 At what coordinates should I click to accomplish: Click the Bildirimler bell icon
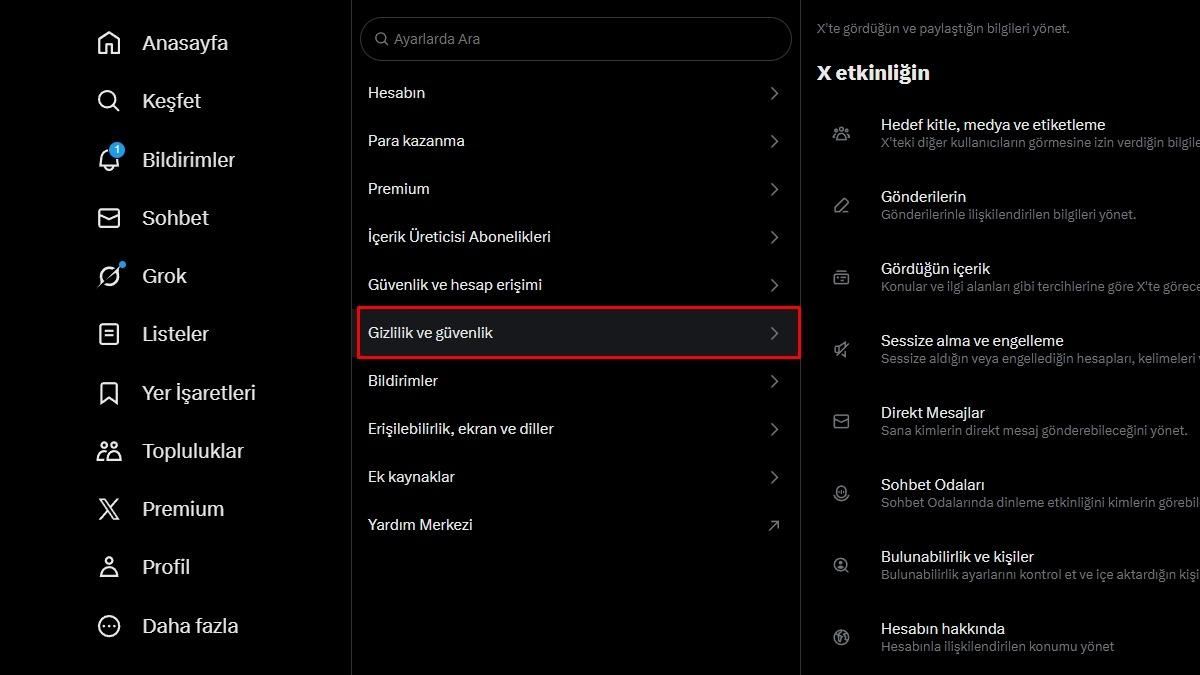(x=109, y=160)
